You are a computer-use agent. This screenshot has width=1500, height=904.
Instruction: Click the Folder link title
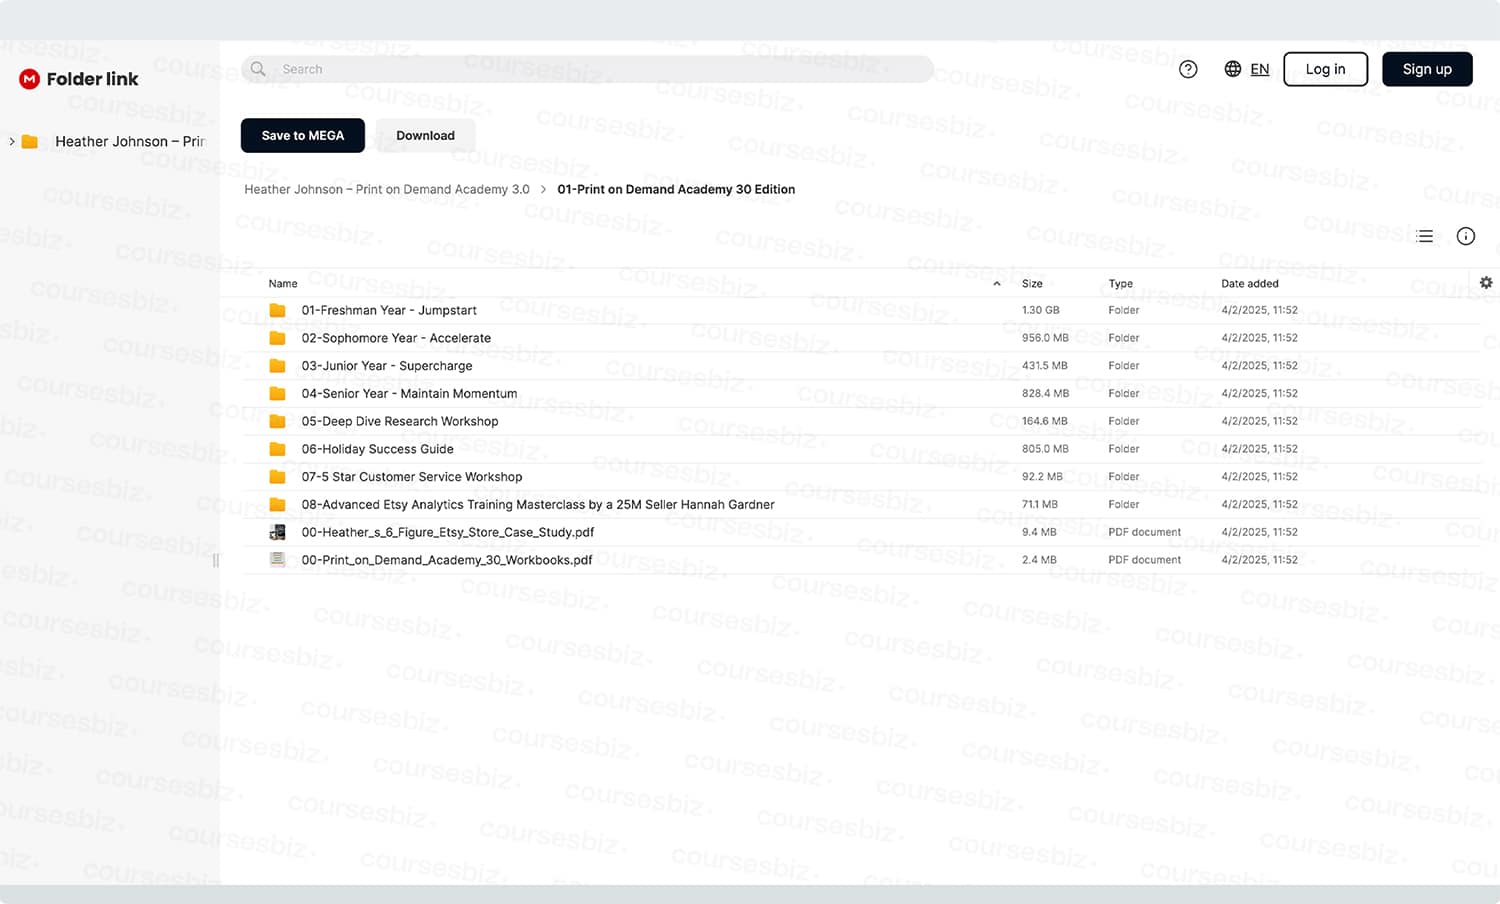click(x=92, y=79)
